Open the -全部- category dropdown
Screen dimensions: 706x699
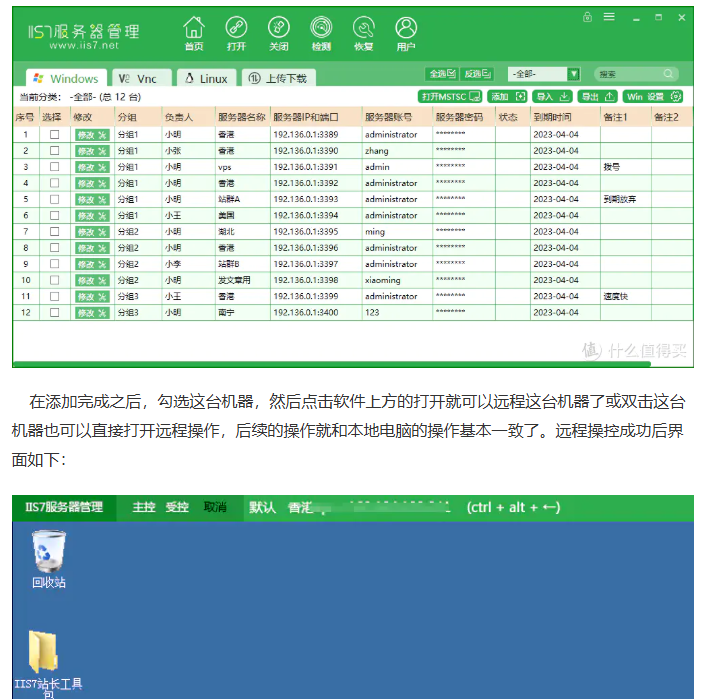(x=544, y=74)
